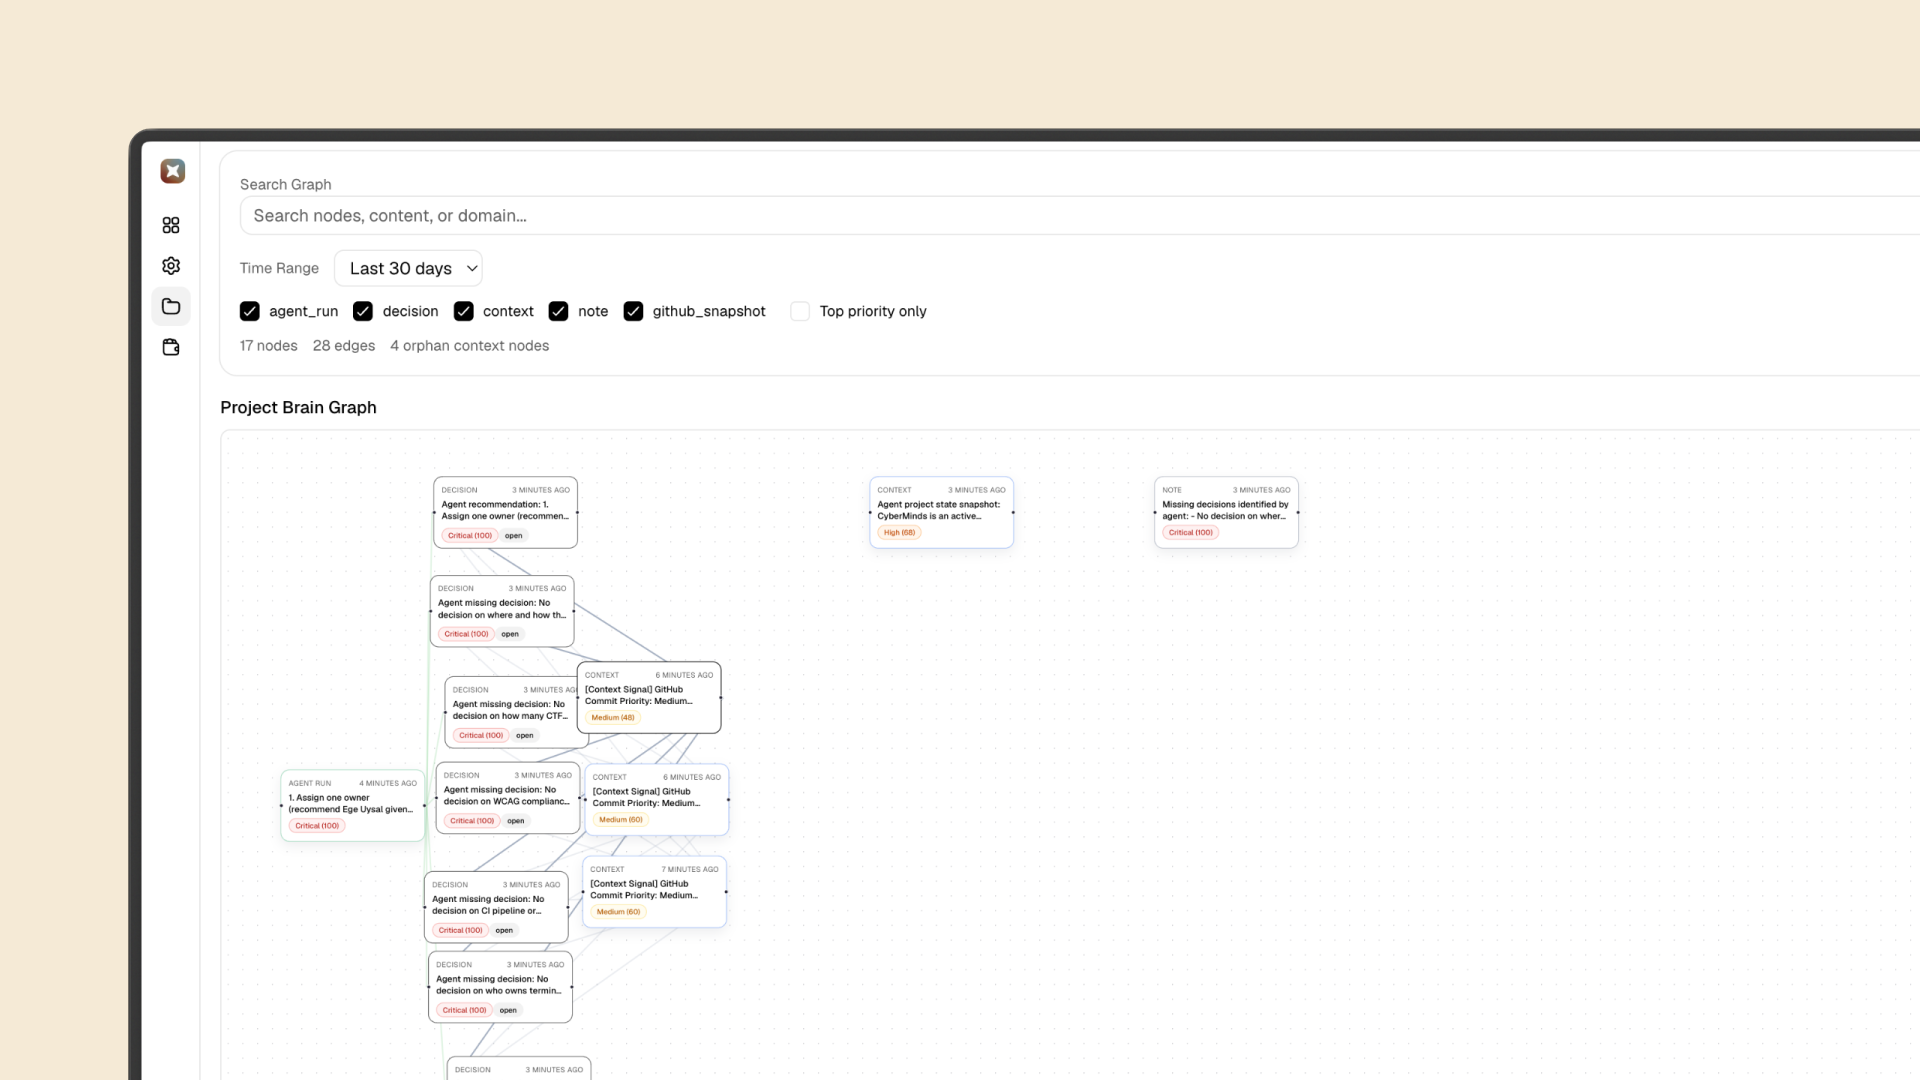Click the top Agent recommendation decision node
This screenshot has width=1920, height=1080.
[505, 512]
